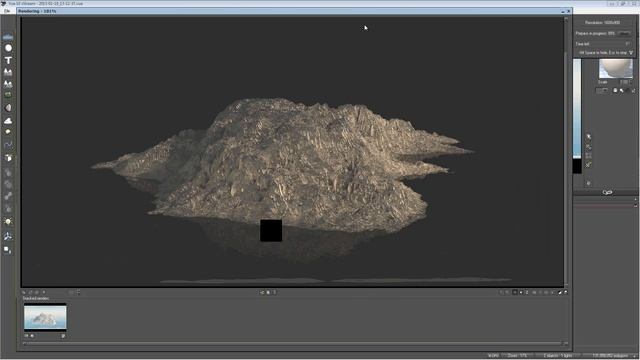Click the black color swatch below gradient
The width and height of the screenshot is (640, 360).
(577, 166)
